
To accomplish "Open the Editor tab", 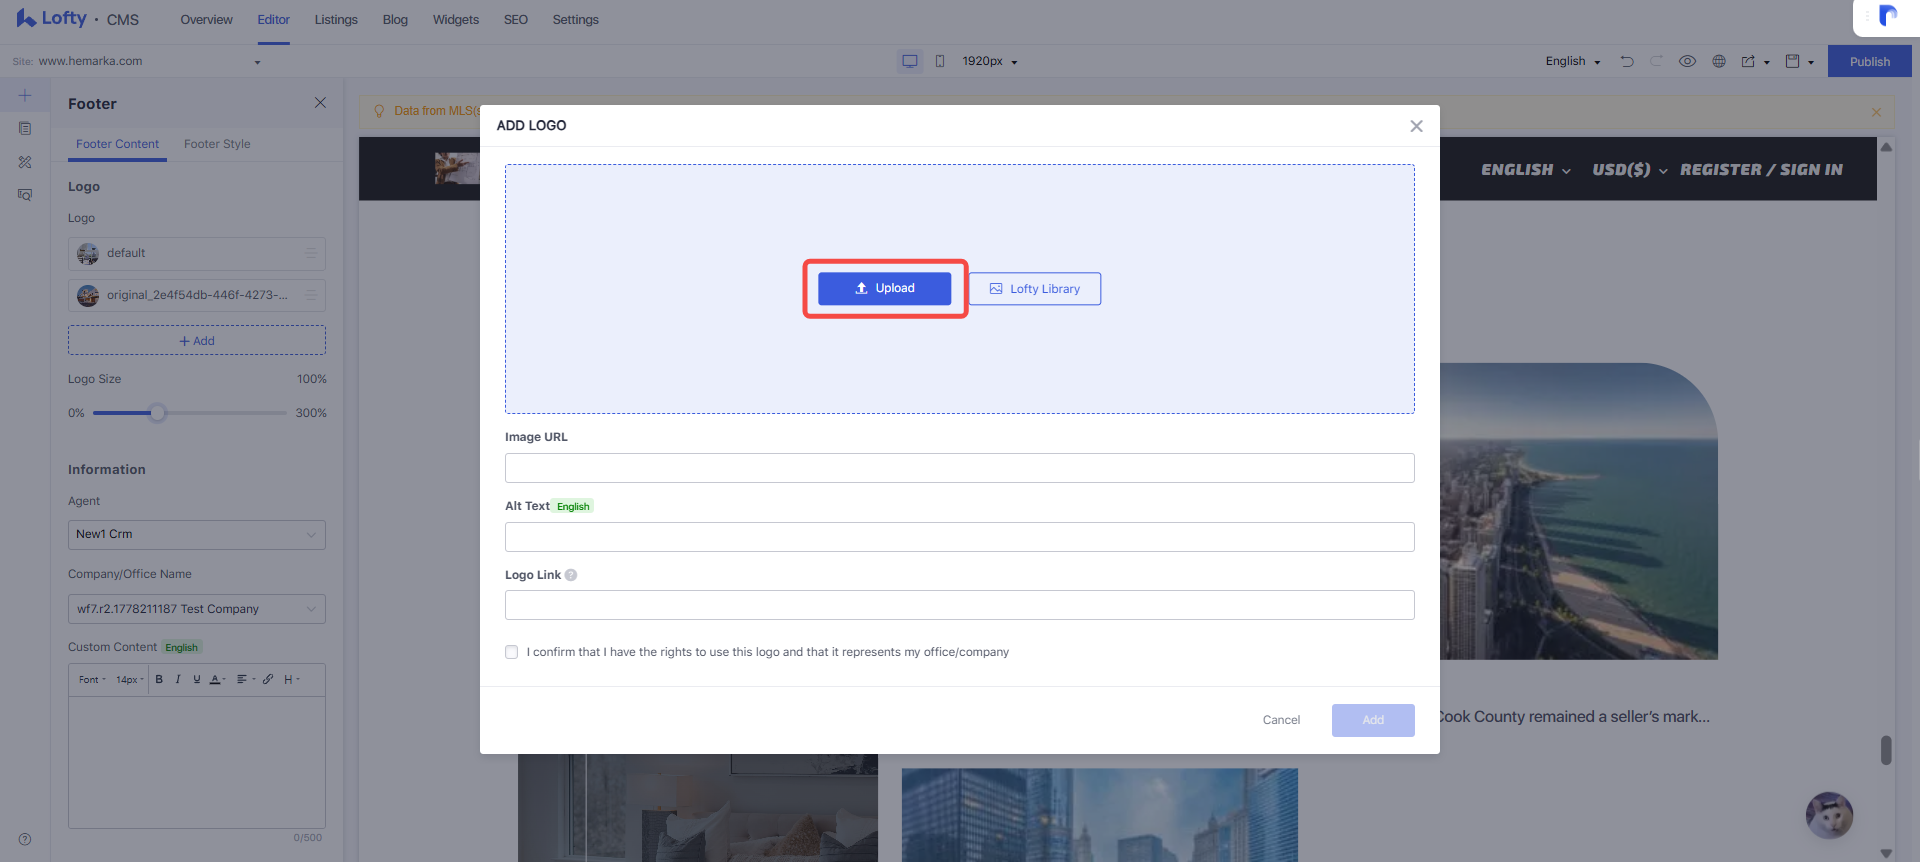I will point(273,20).
